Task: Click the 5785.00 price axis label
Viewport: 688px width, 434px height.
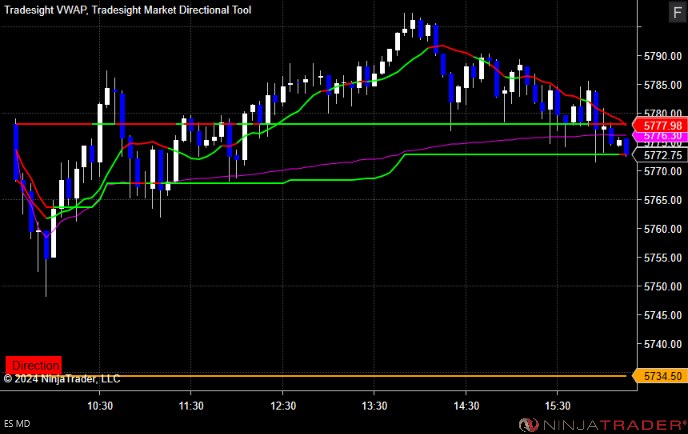Action: click(x=663, y=85)
